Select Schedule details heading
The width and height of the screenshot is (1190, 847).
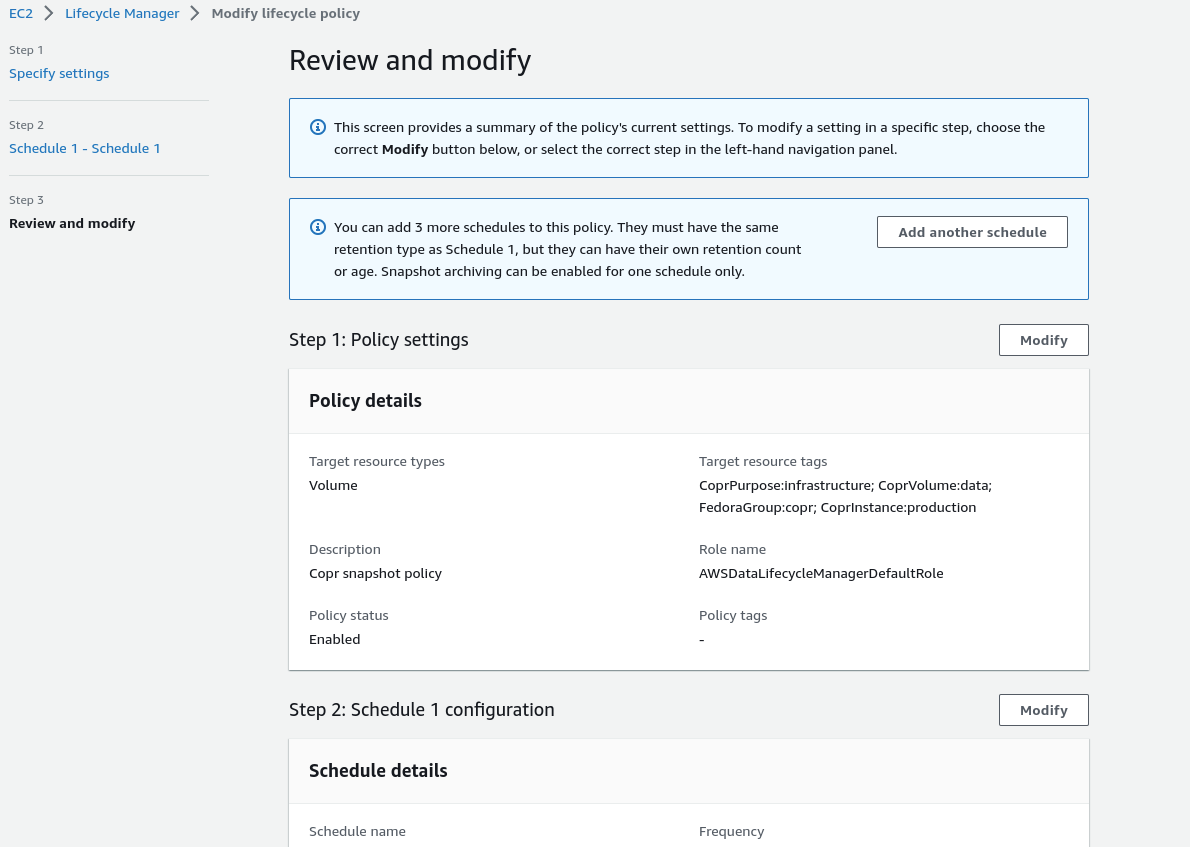[x=378, y=770]
